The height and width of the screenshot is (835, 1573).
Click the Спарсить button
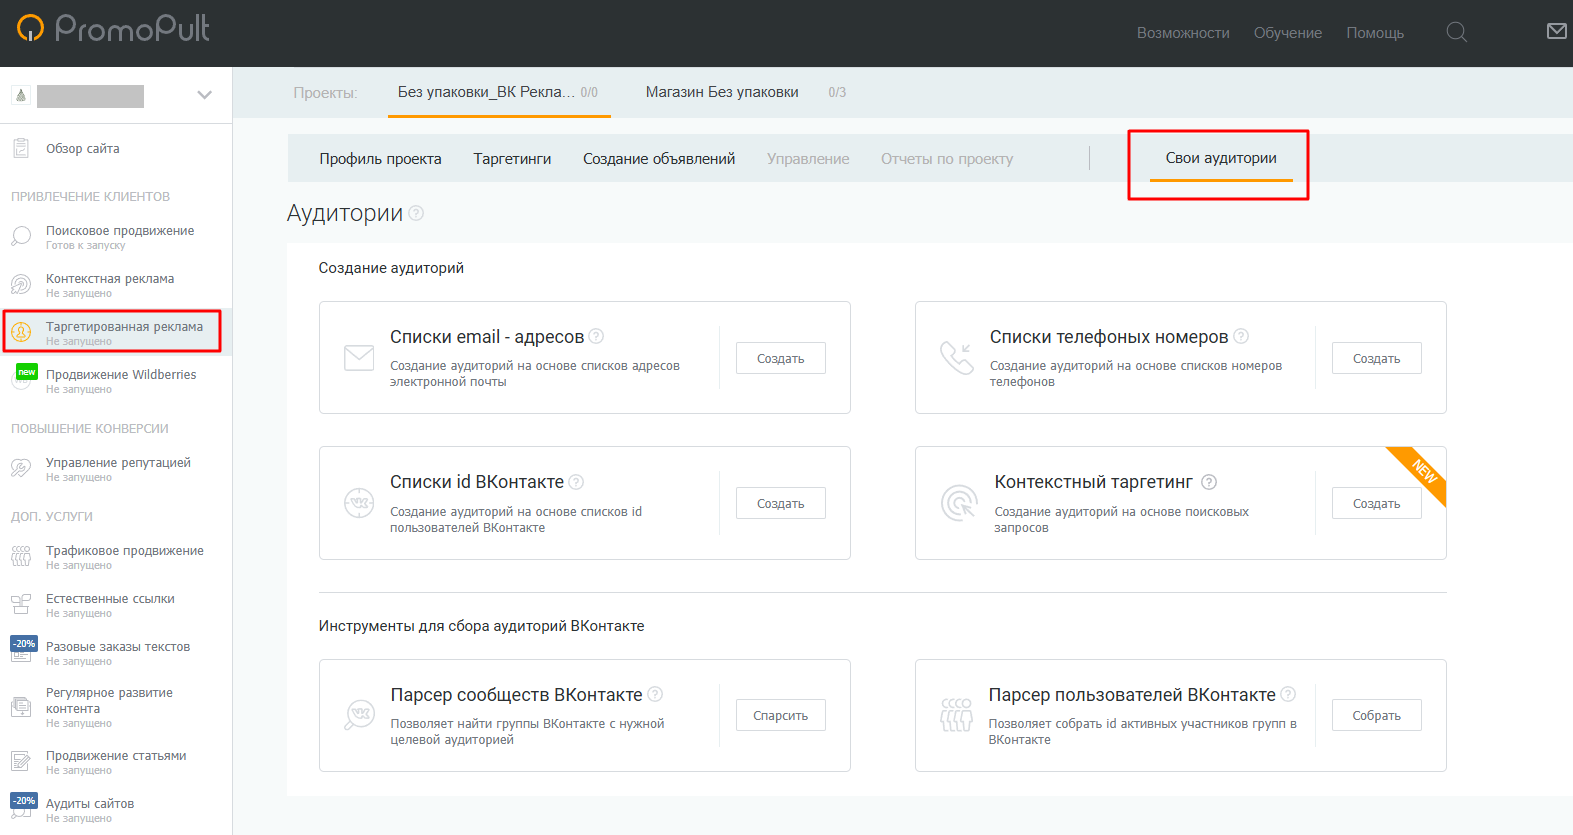(781, 715)
